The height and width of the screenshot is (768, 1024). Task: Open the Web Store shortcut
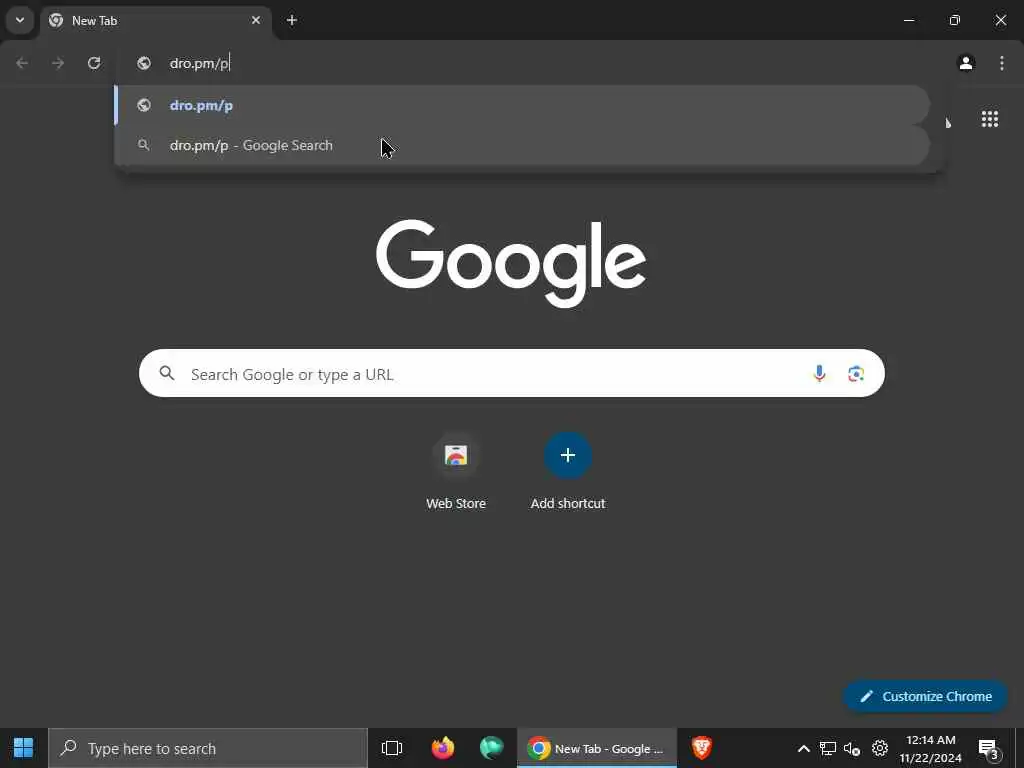tap(456, 470)
